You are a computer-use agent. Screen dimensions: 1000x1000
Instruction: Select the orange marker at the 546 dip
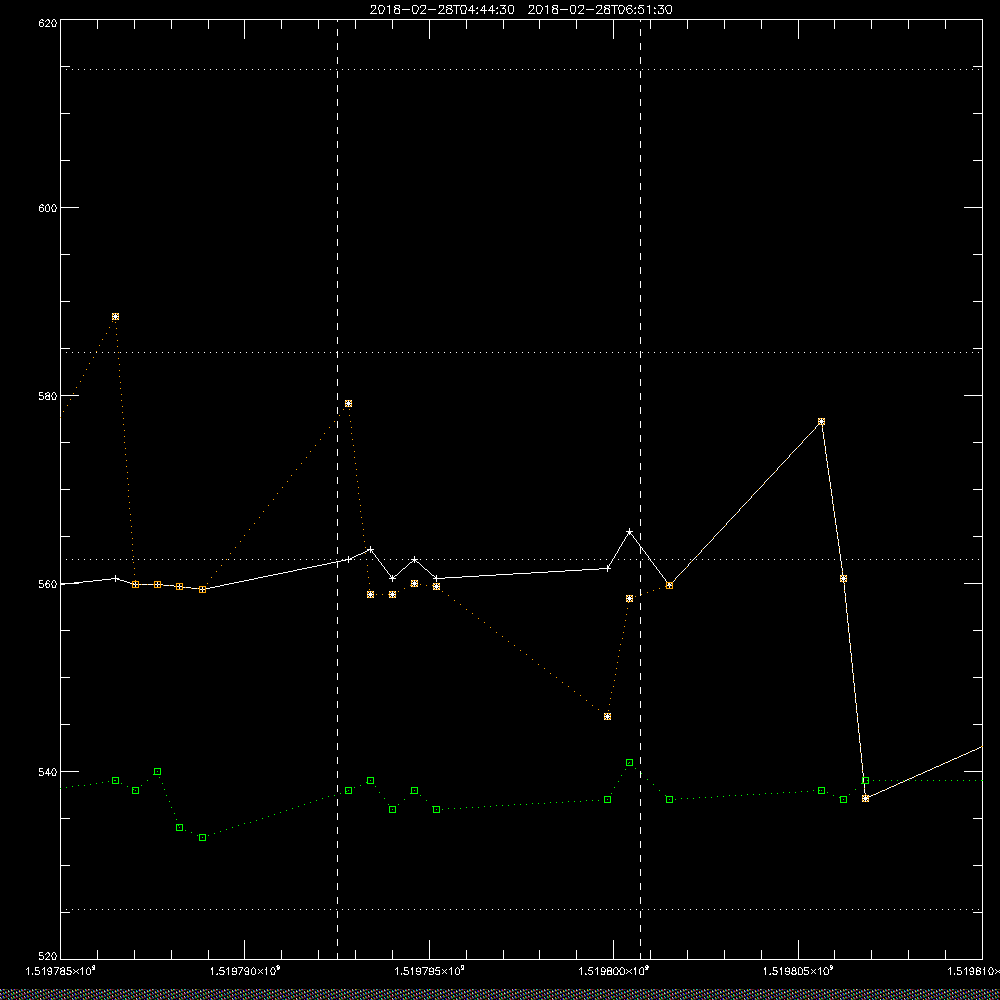click(607, 716)
